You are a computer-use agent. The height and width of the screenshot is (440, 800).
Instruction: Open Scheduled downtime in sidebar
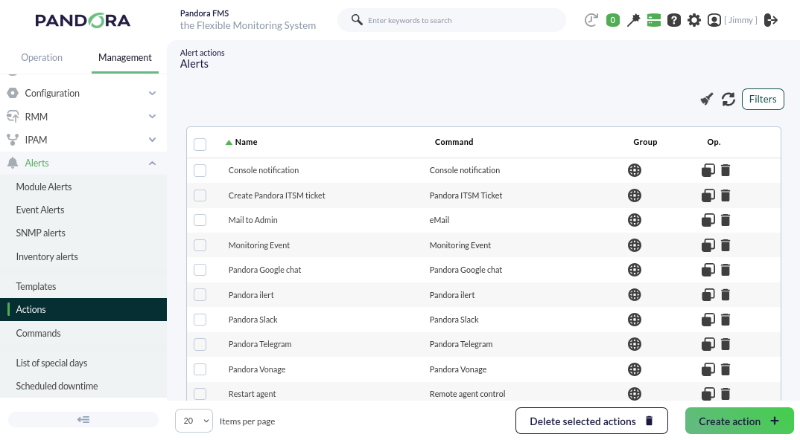click(x=57, y=386)
